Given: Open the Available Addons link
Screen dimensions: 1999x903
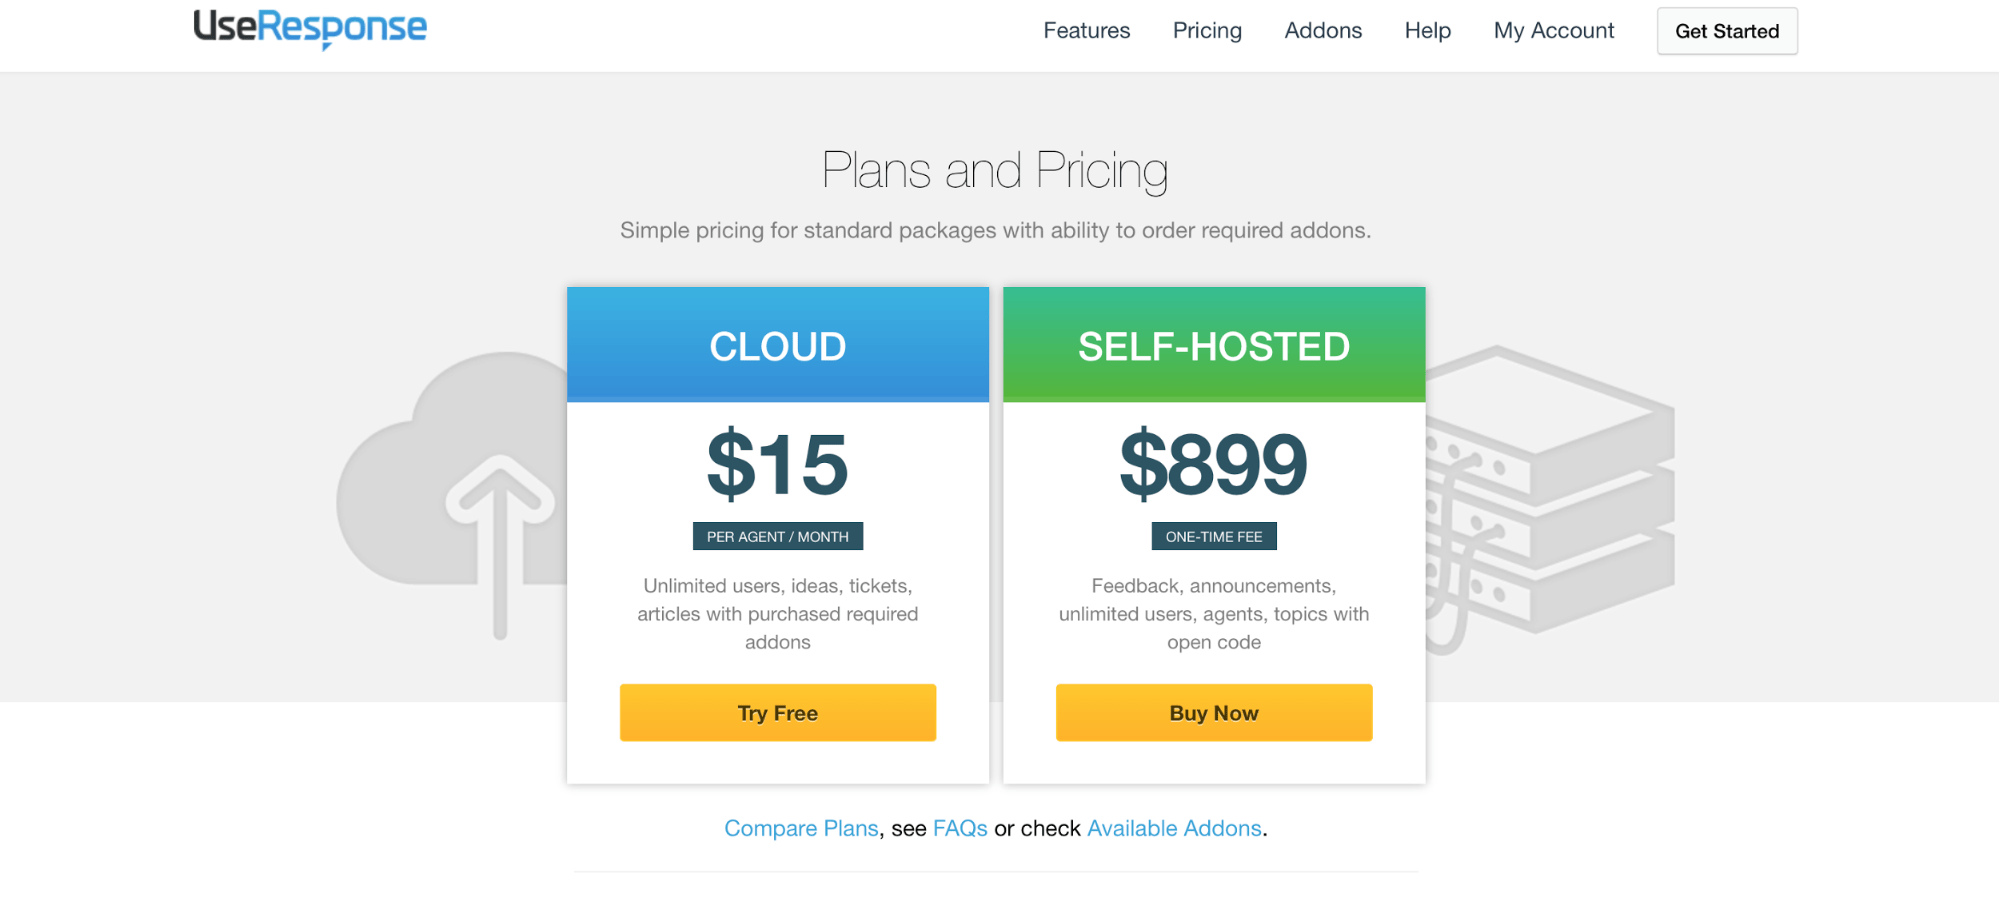Looking at the screenshot, I should click(x=1174, y=829).
